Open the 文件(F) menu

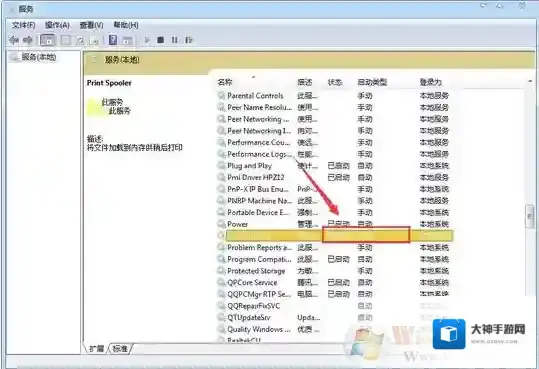click(x=23, y=25)
